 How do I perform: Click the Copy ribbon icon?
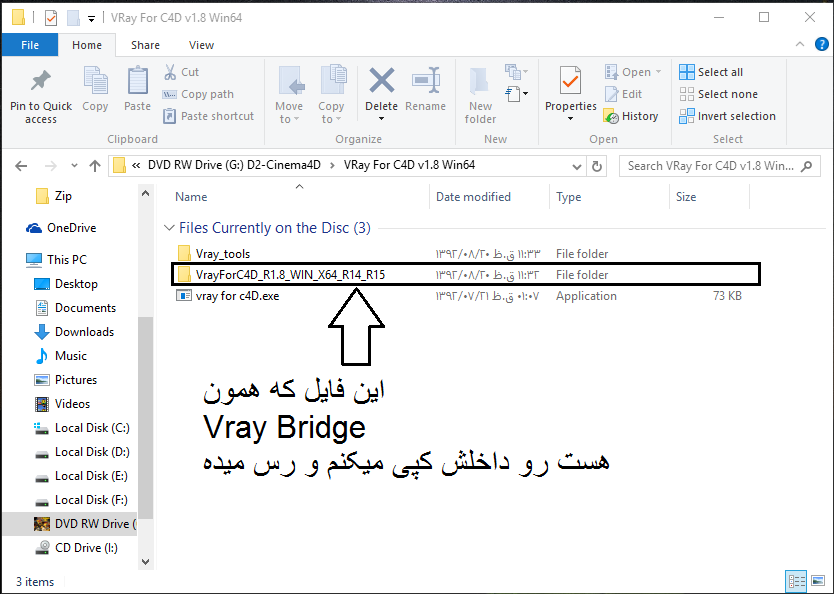click(x=95, y=80)
